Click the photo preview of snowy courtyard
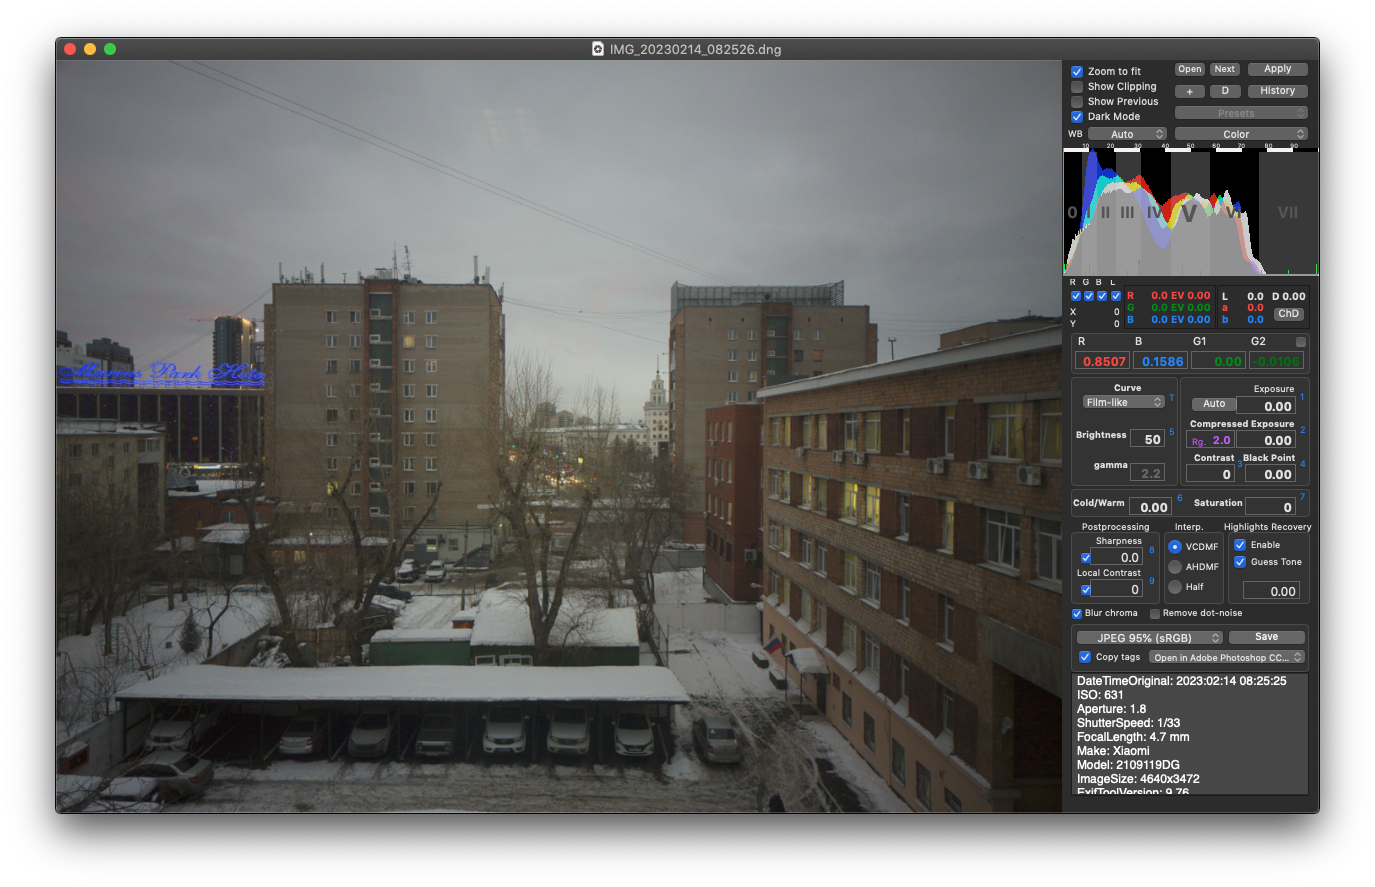 559,436
